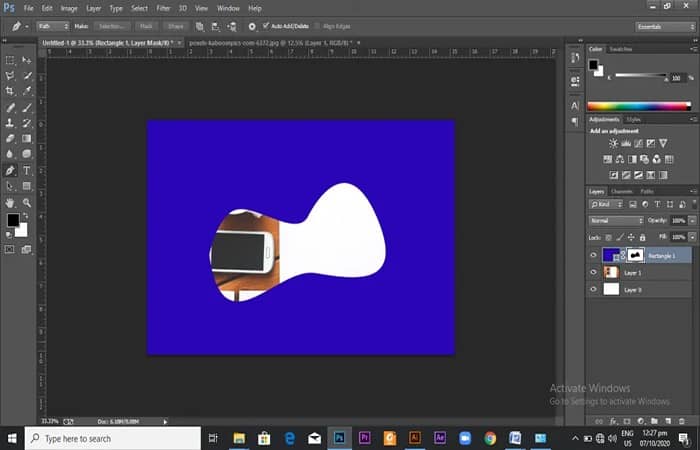
Task: Toggle the Auto Add/Delete checkbox
Action: pyautogui.click(x=266, y=26)
